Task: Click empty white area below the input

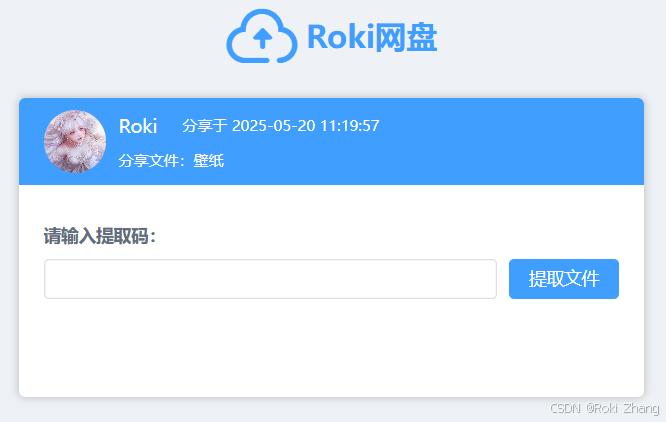Action: point(331,348)
